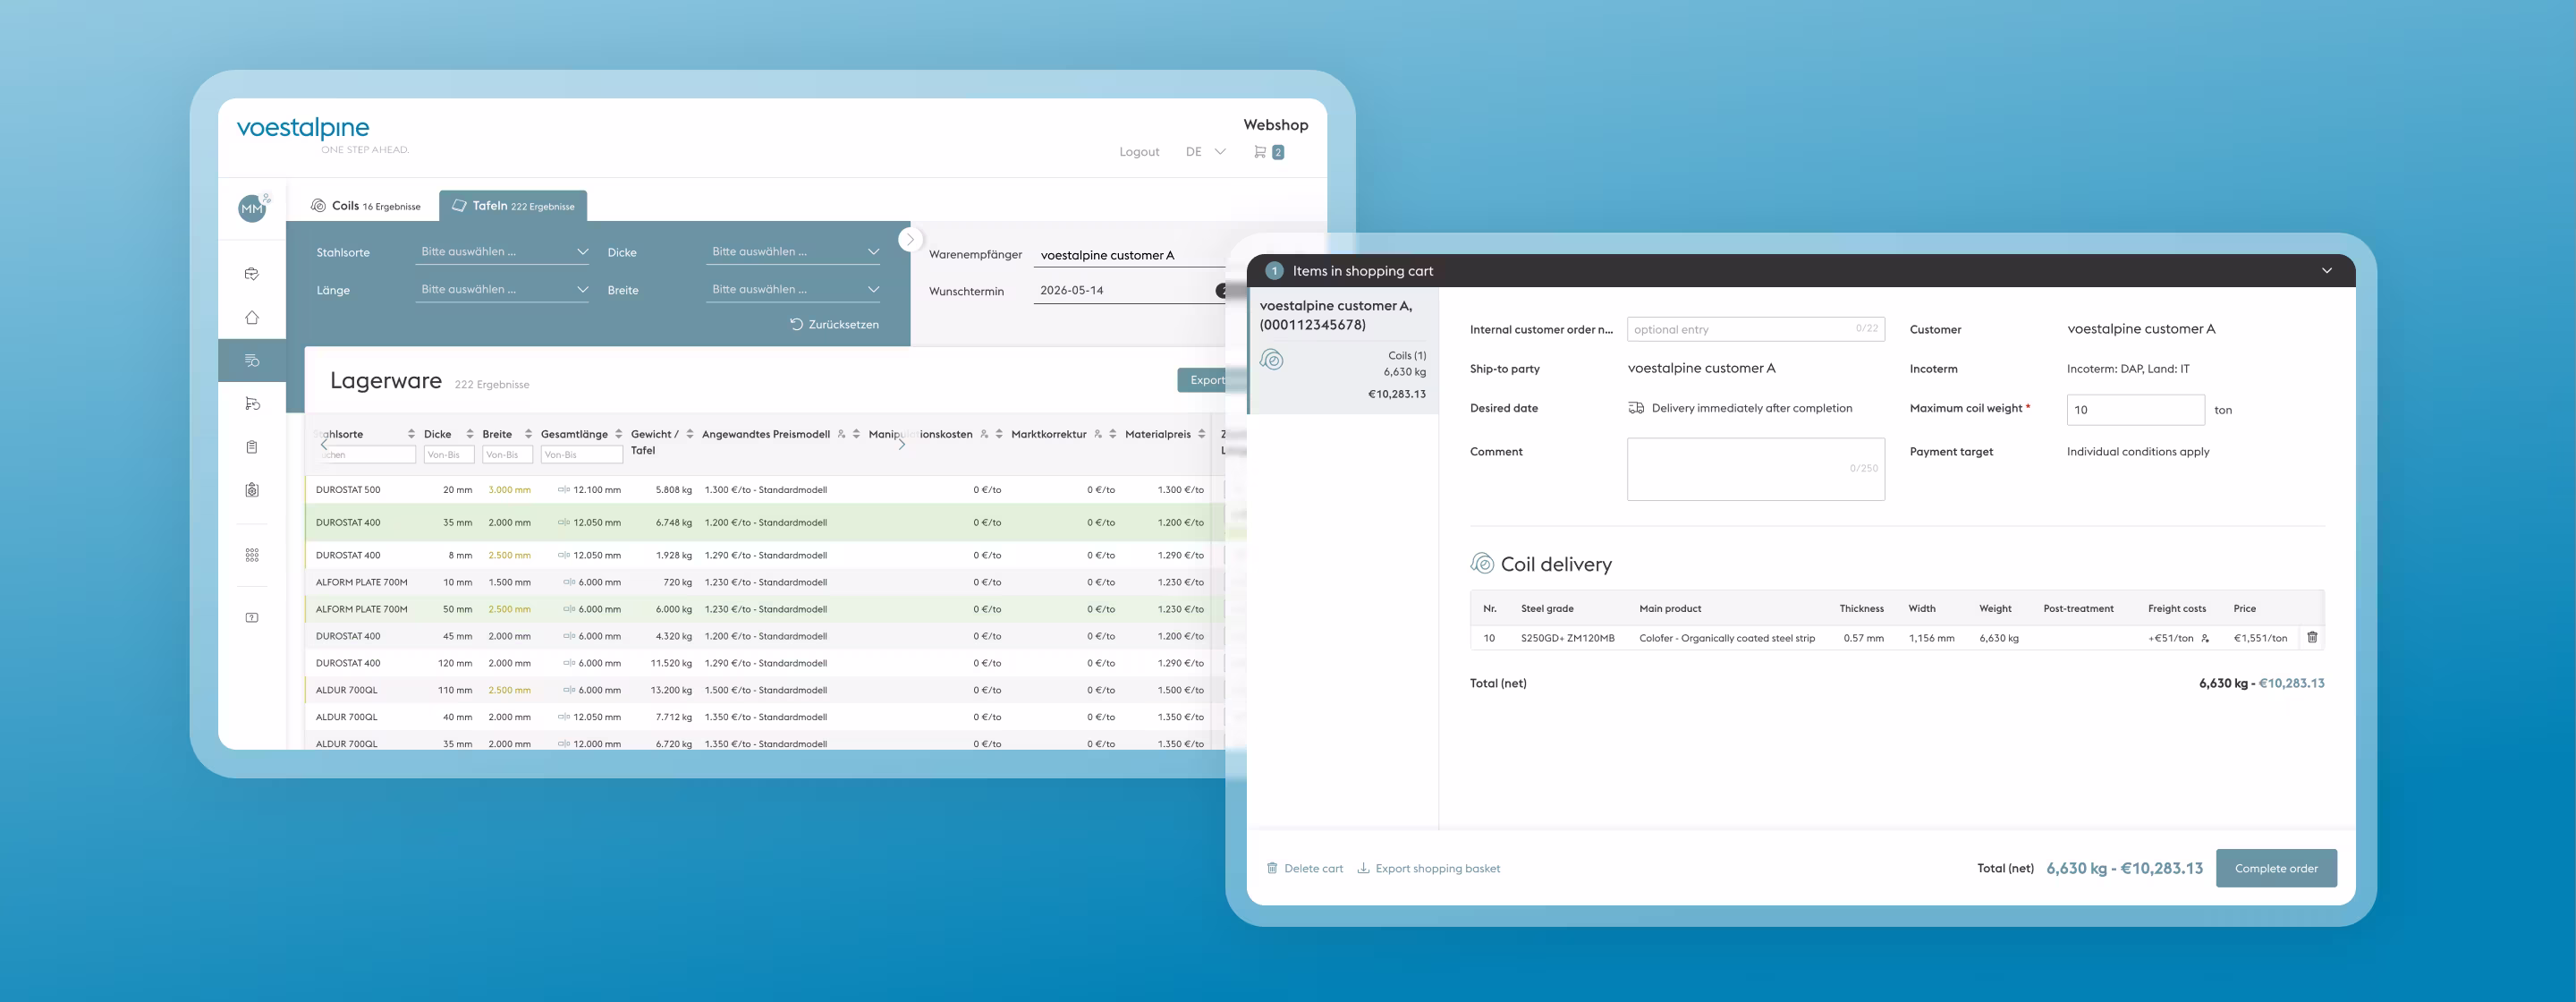Click the coil icon beside Coil delivery heading
This screenshot has width=2576, height=1002.
click(1482, 563)
